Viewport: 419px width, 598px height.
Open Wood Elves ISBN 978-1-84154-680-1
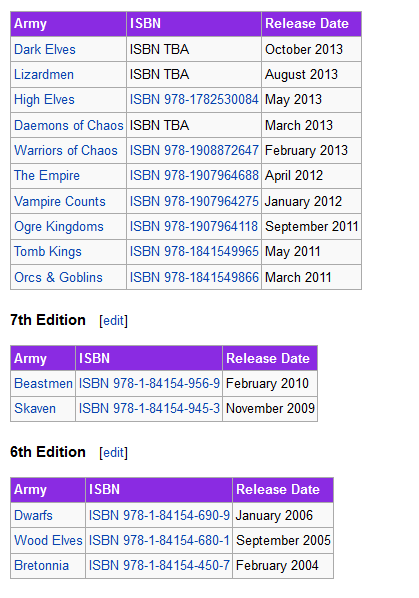159,540
